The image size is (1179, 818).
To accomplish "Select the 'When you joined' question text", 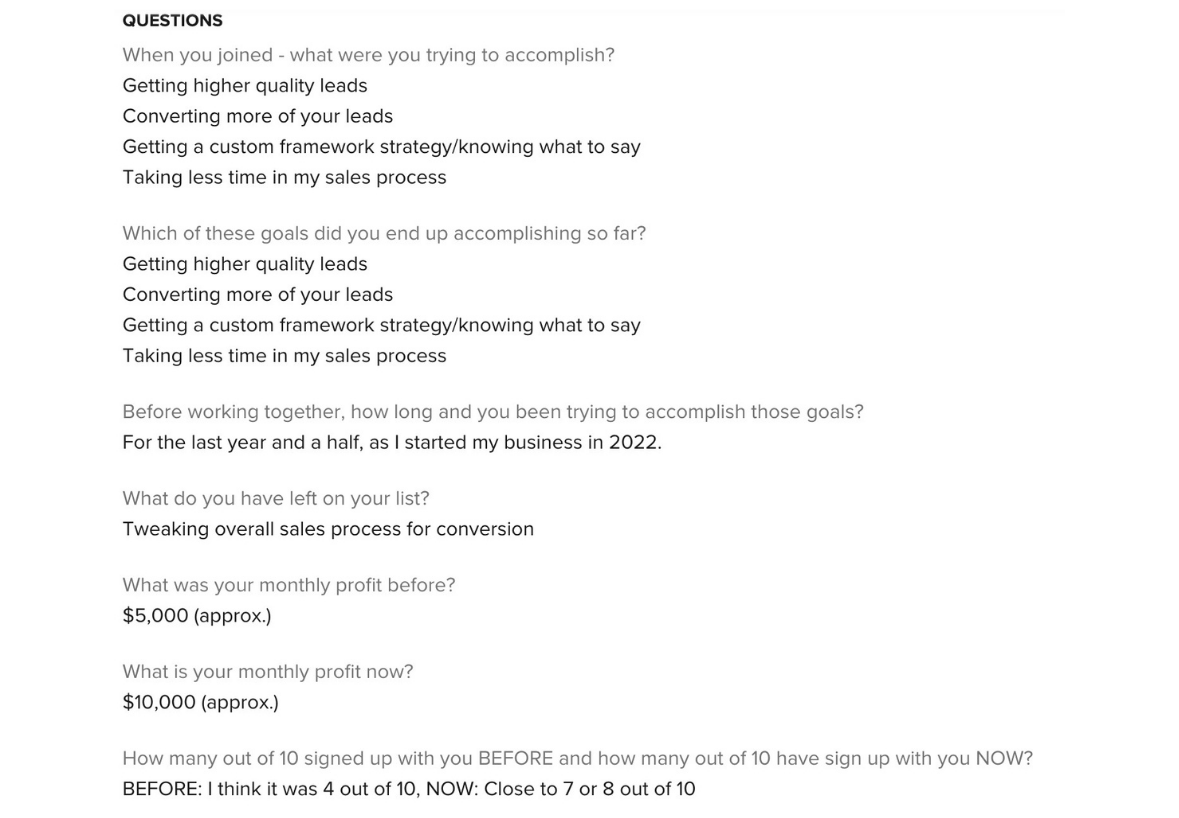I will pos(368,56).
